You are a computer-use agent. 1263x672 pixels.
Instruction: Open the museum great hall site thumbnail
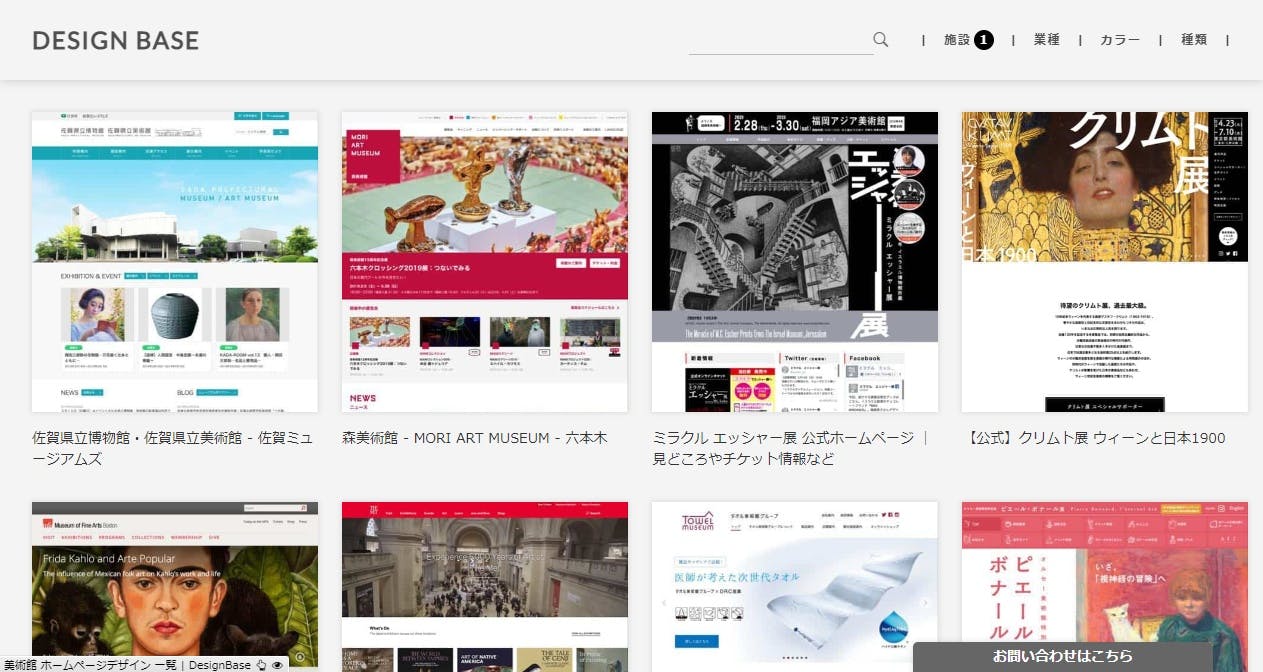485,587
